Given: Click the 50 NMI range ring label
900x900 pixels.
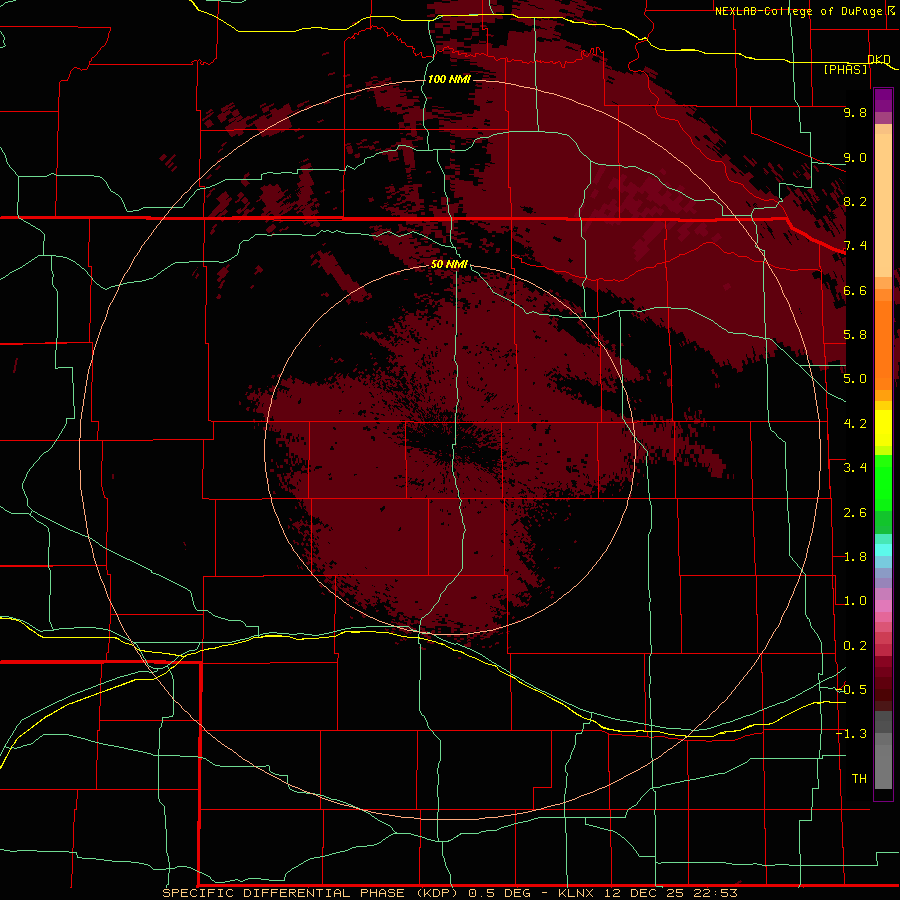Looking at the screenshot, I should (449, 264).
